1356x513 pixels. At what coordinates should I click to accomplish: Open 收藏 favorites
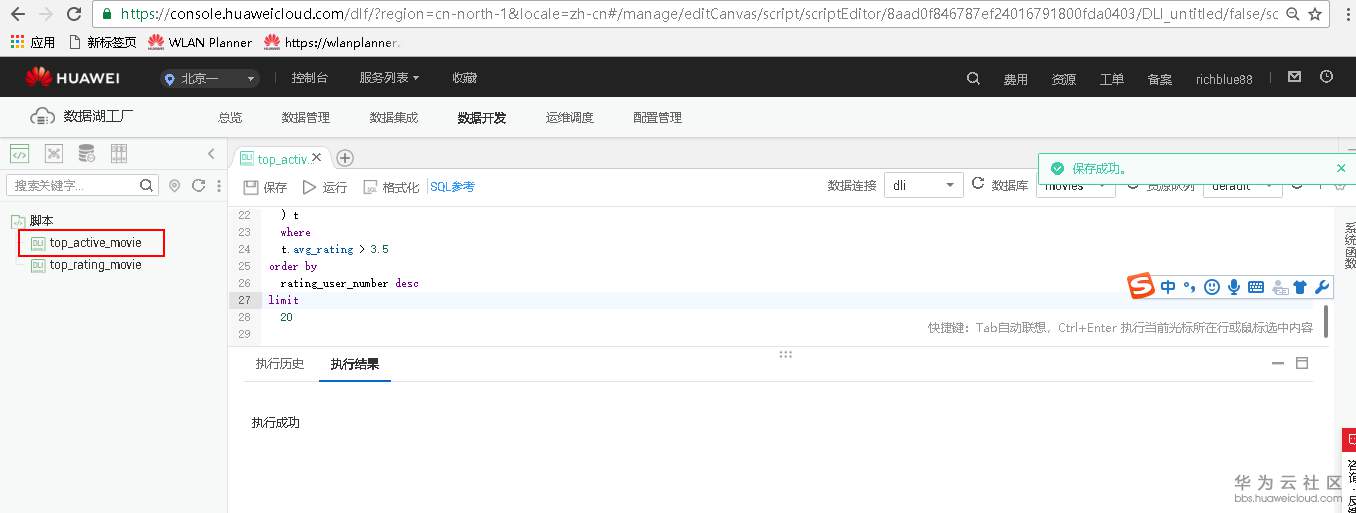[464, 78]
